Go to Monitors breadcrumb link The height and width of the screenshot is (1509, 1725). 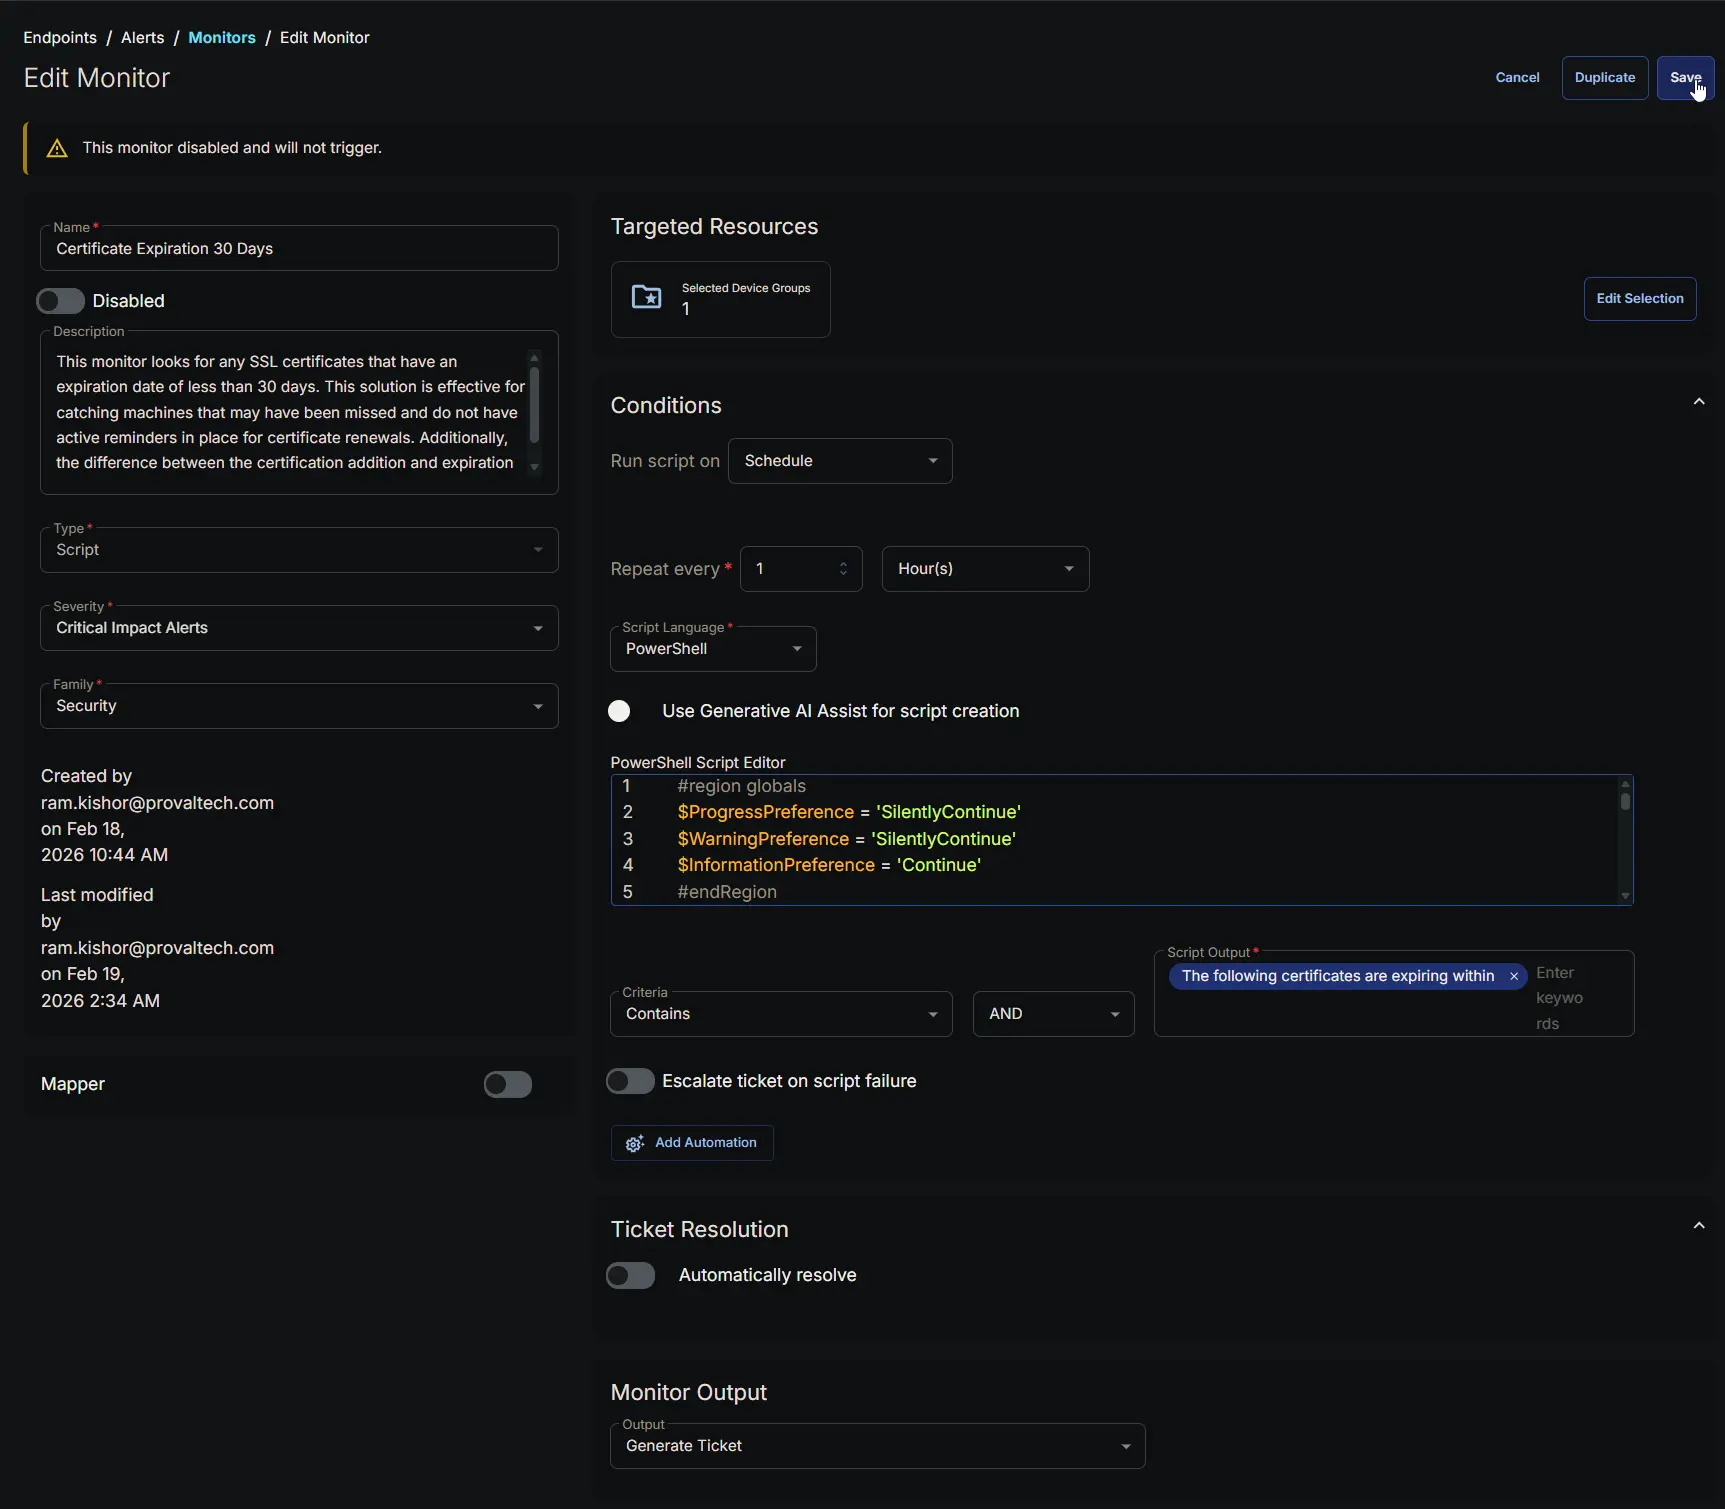pyautogui.click(x=221, y=38)
